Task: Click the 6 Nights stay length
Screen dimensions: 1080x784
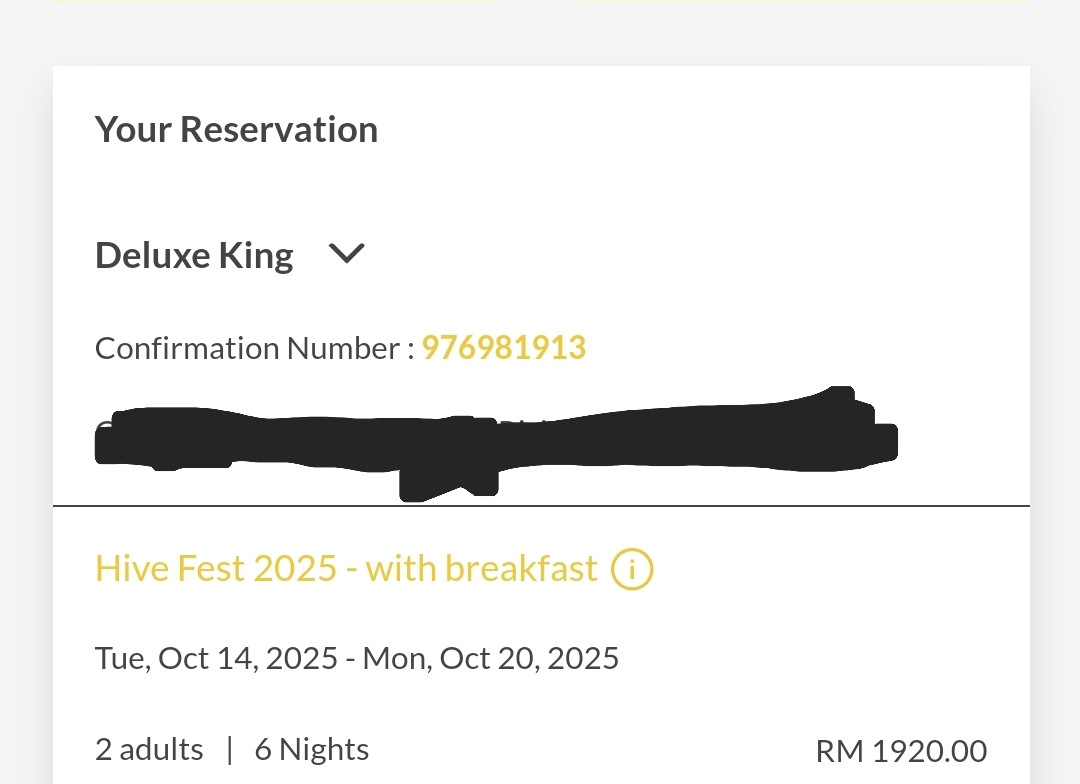Action: [x=311, y=750]
